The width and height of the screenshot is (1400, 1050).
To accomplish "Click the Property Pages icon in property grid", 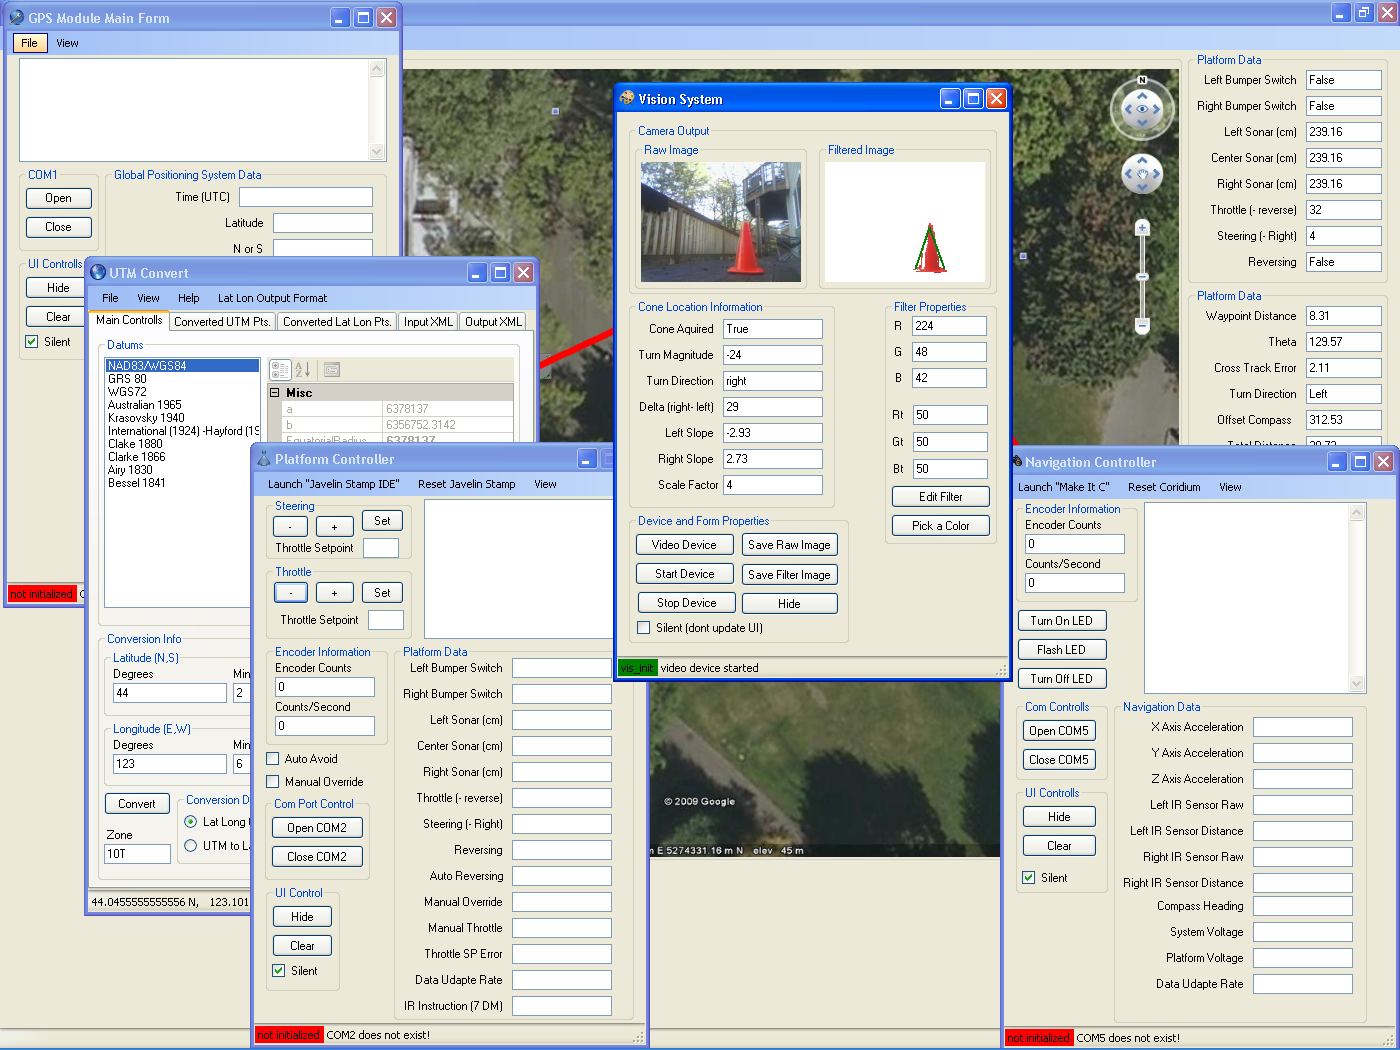I will [x=332, y=370].
